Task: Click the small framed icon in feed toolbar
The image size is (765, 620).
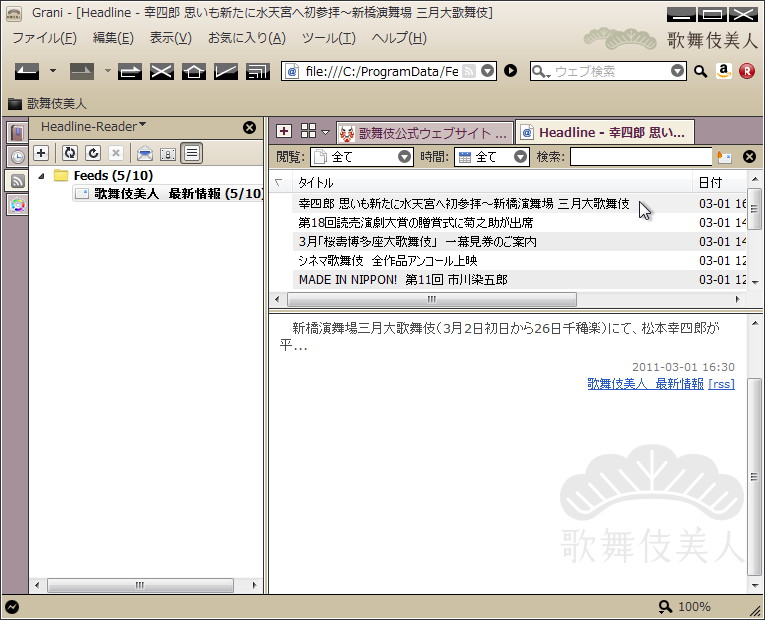Action: tap(168, 154)
